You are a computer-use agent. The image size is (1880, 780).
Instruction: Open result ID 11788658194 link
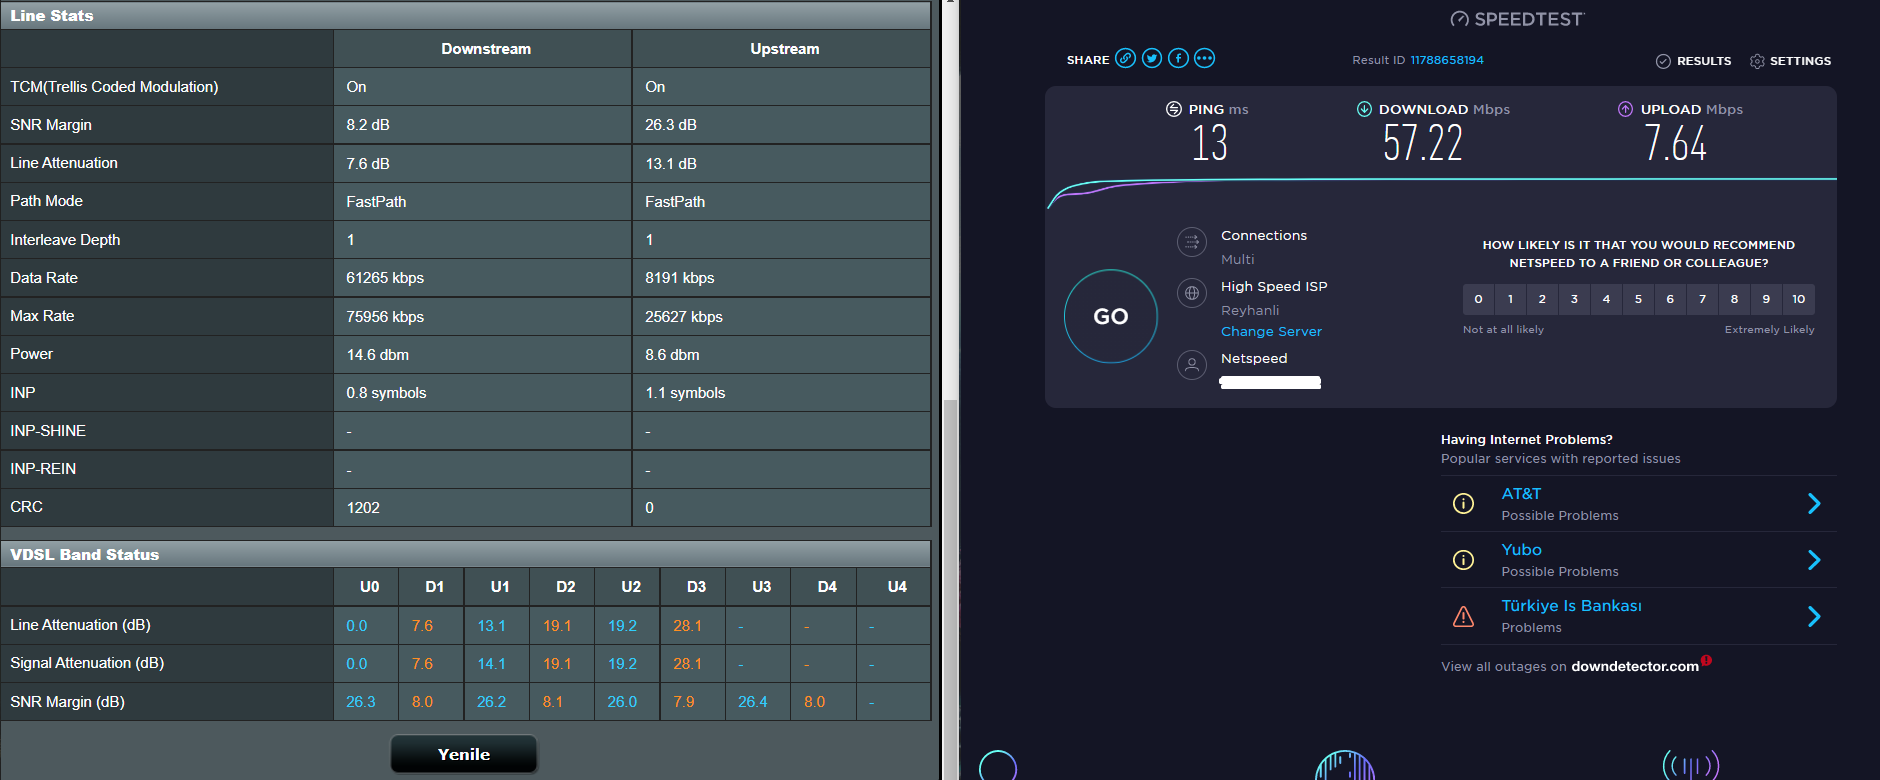pos(1446,60)
